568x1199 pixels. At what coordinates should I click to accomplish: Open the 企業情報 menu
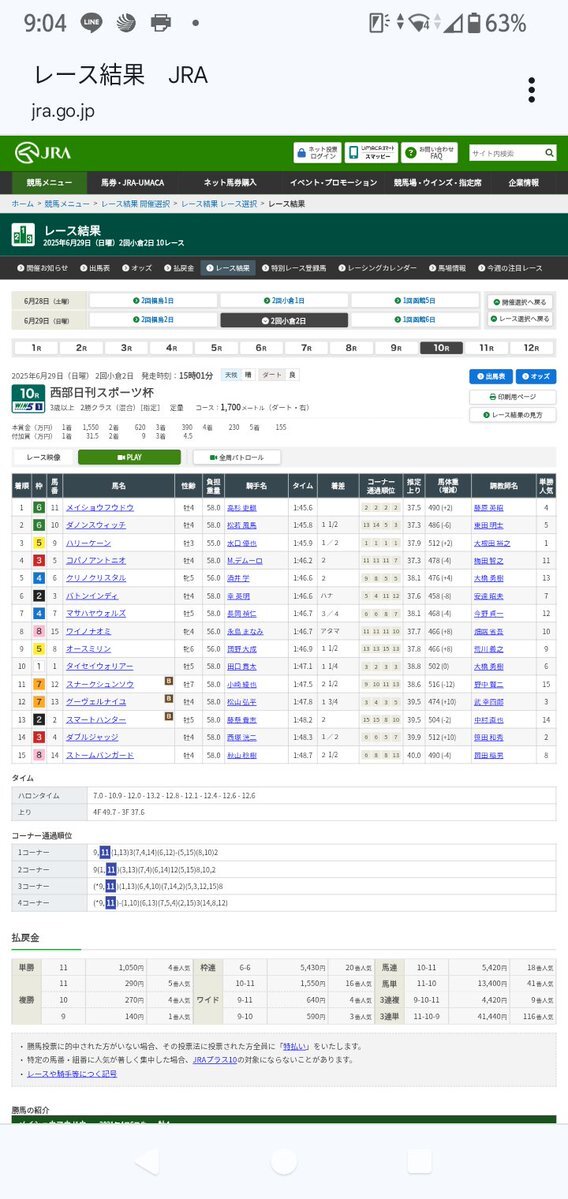[524, 184]
